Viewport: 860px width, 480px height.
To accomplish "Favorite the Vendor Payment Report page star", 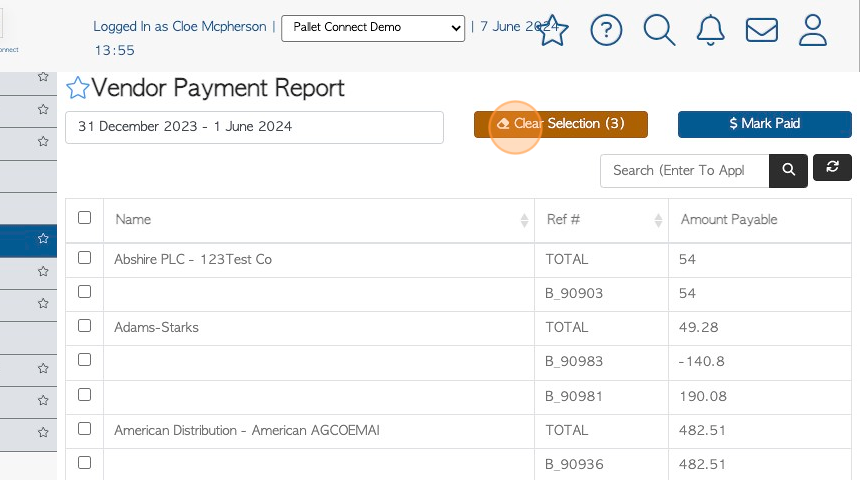I will tap(77, 88).
